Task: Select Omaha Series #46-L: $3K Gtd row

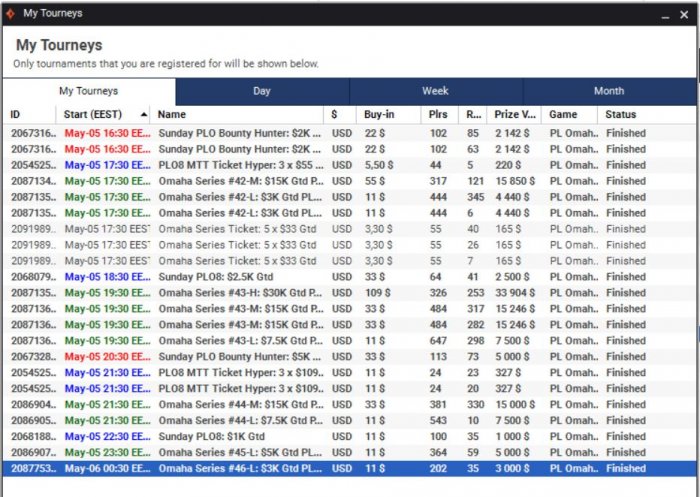Action: (240, 468)
